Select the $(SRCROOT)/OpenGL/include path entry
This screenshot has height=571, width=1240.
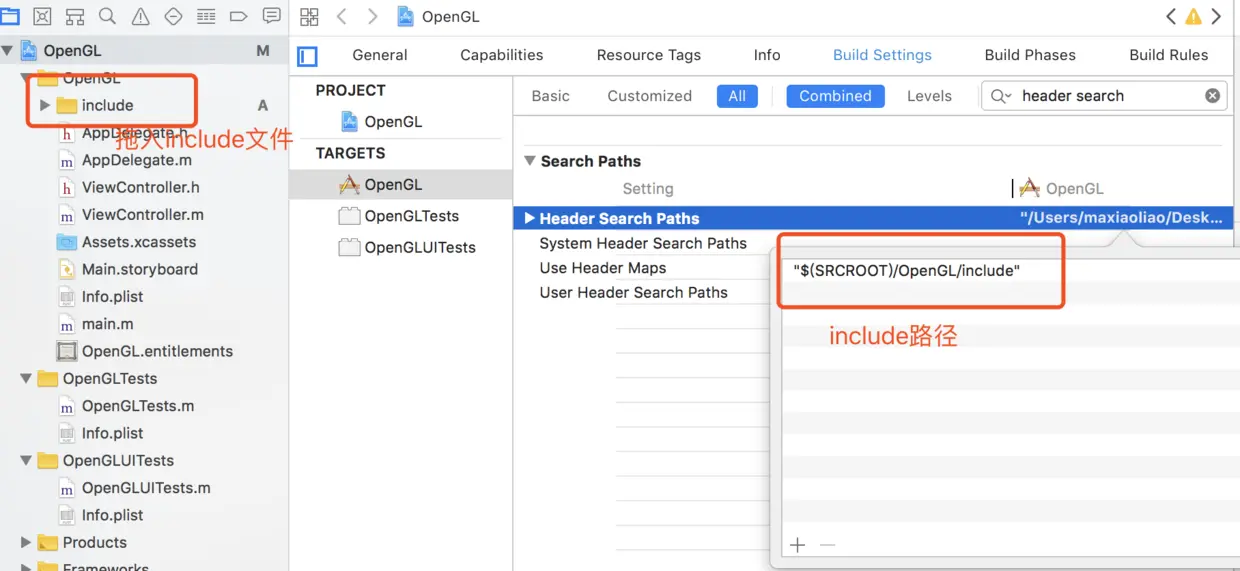[x=907, y=271]
